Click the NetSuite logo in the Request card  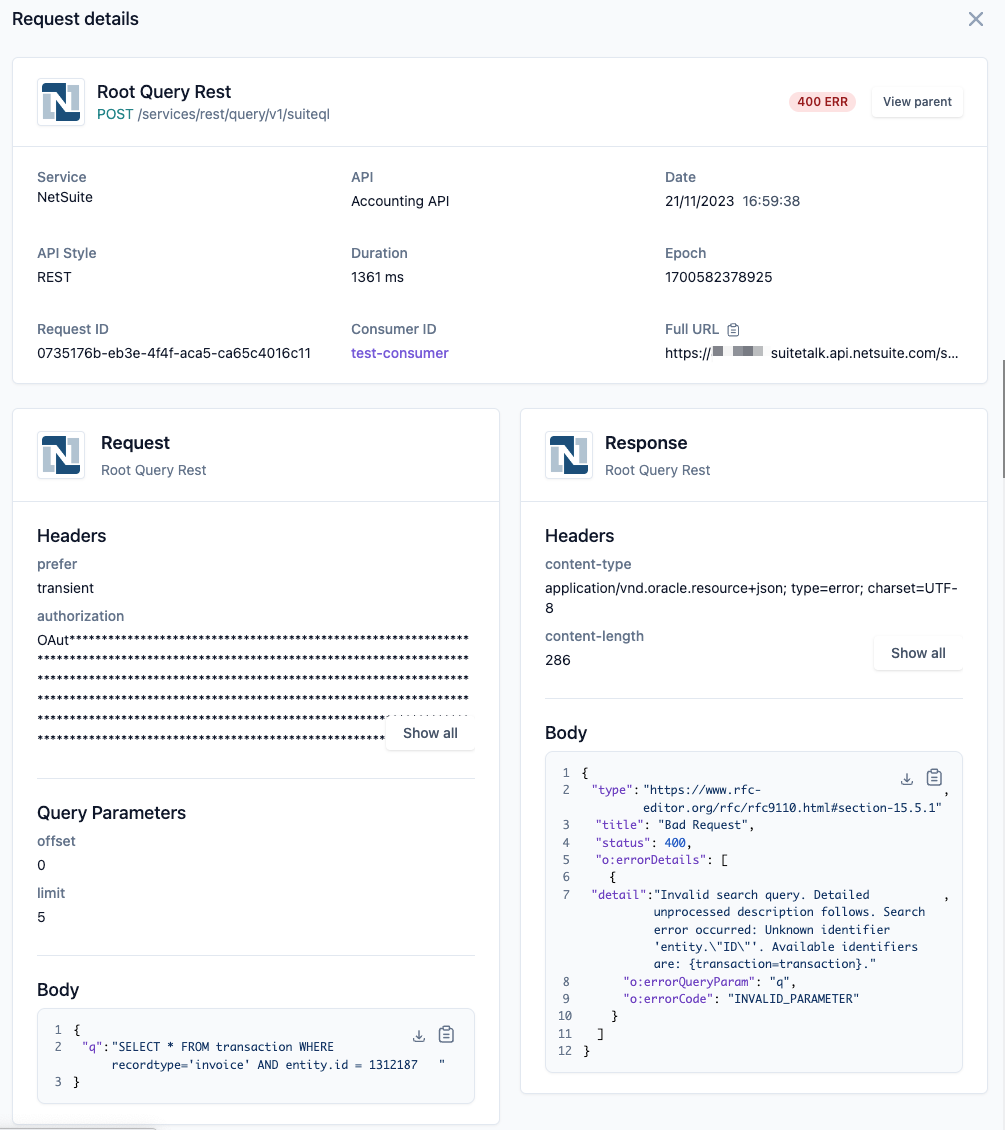(61, 455)
